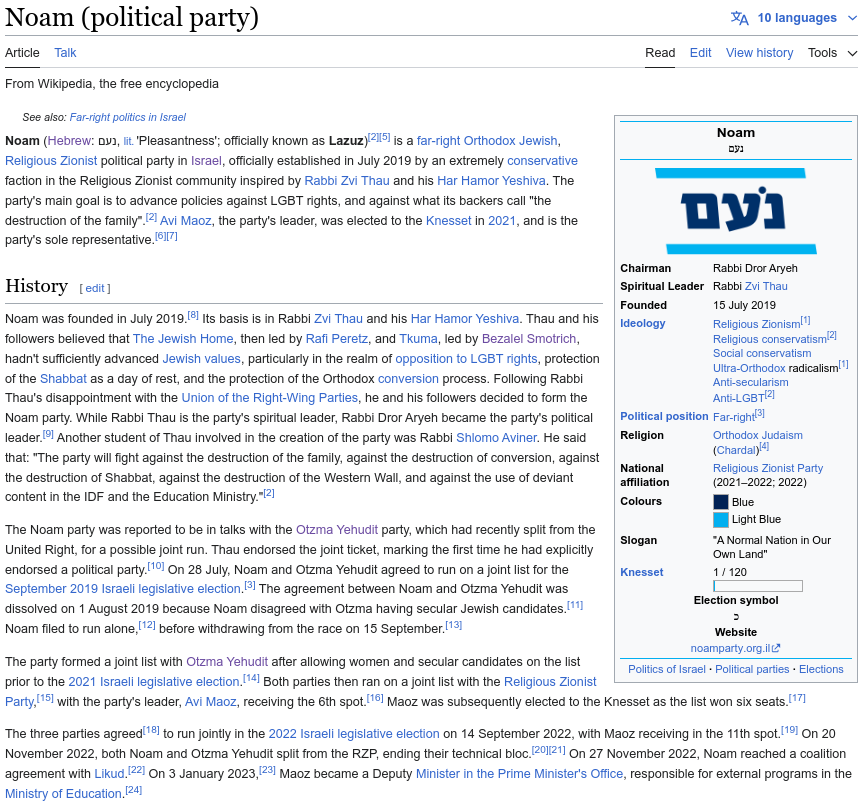Open the Shabbat link
Viewport: 866px width, 808px height.
tap(63, 379)
